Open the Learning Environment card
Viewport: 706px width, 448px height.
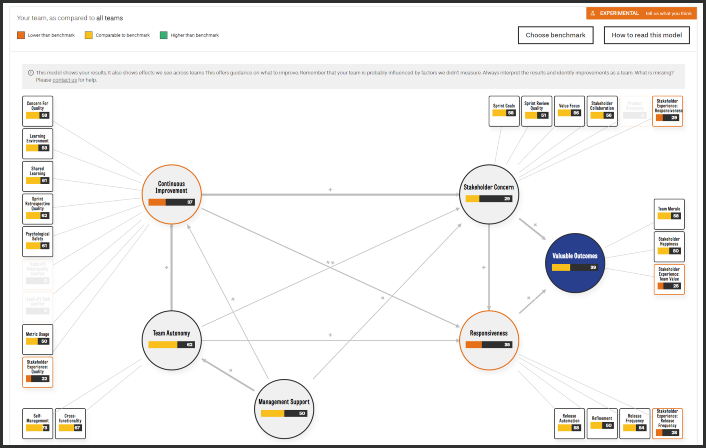pos(37,144)
